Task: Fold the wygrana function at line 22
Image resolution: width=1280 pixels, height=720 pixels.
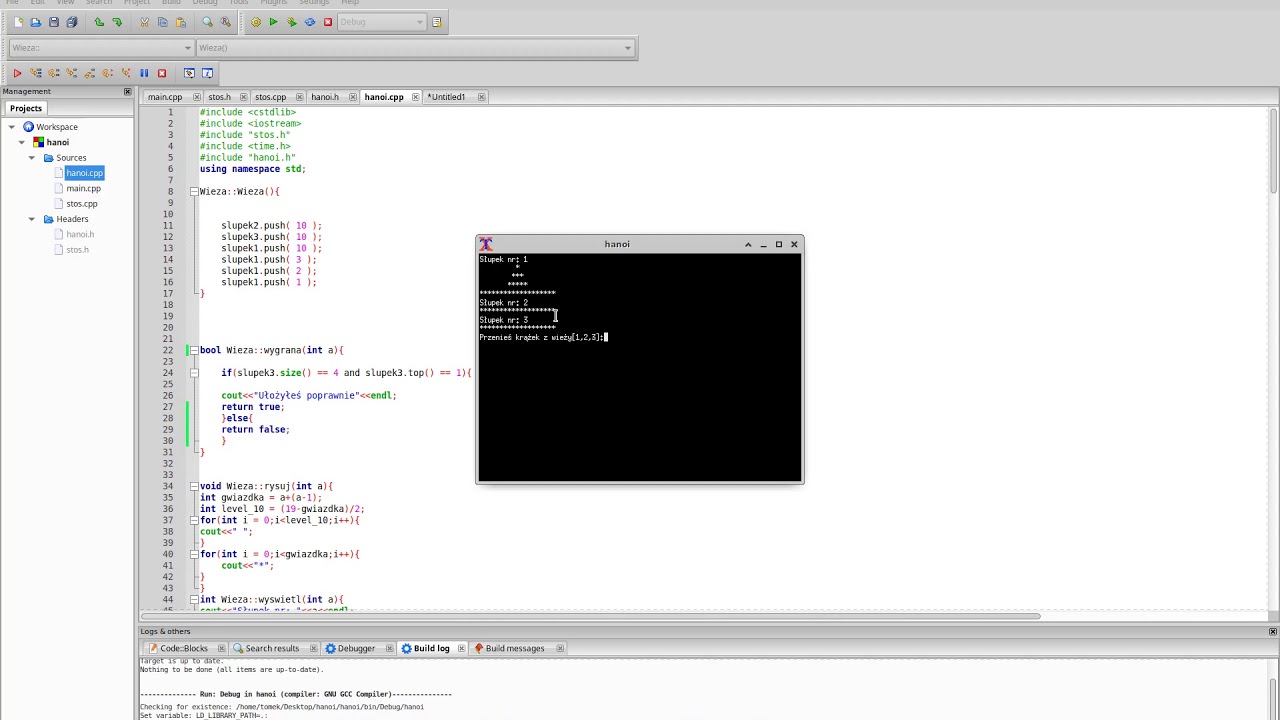Action: coord(193,350)
